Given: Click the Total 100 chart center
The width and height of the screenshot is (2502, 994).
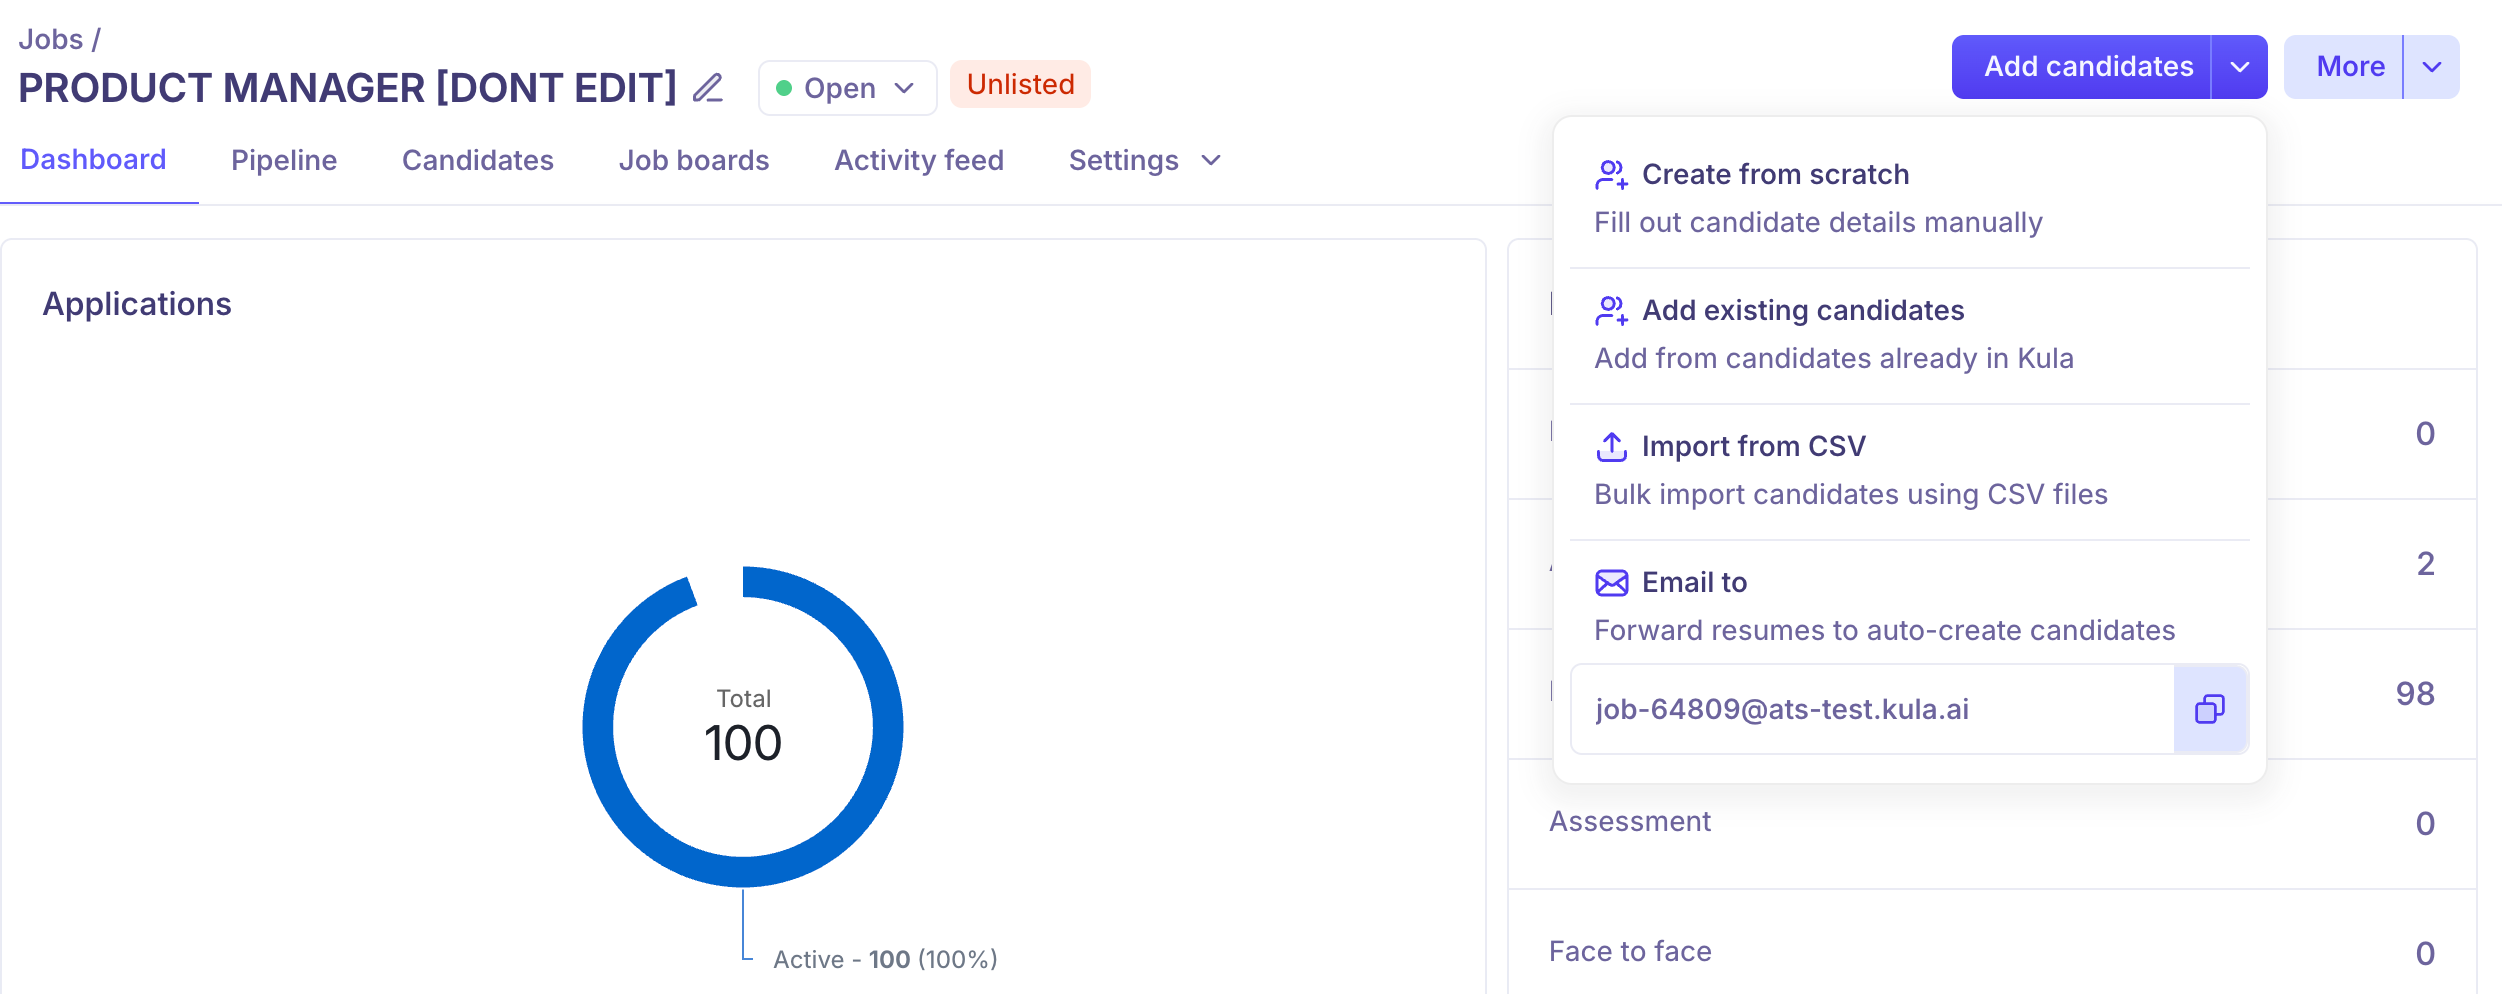Looking at the screenshot, I should click(743, 728).
